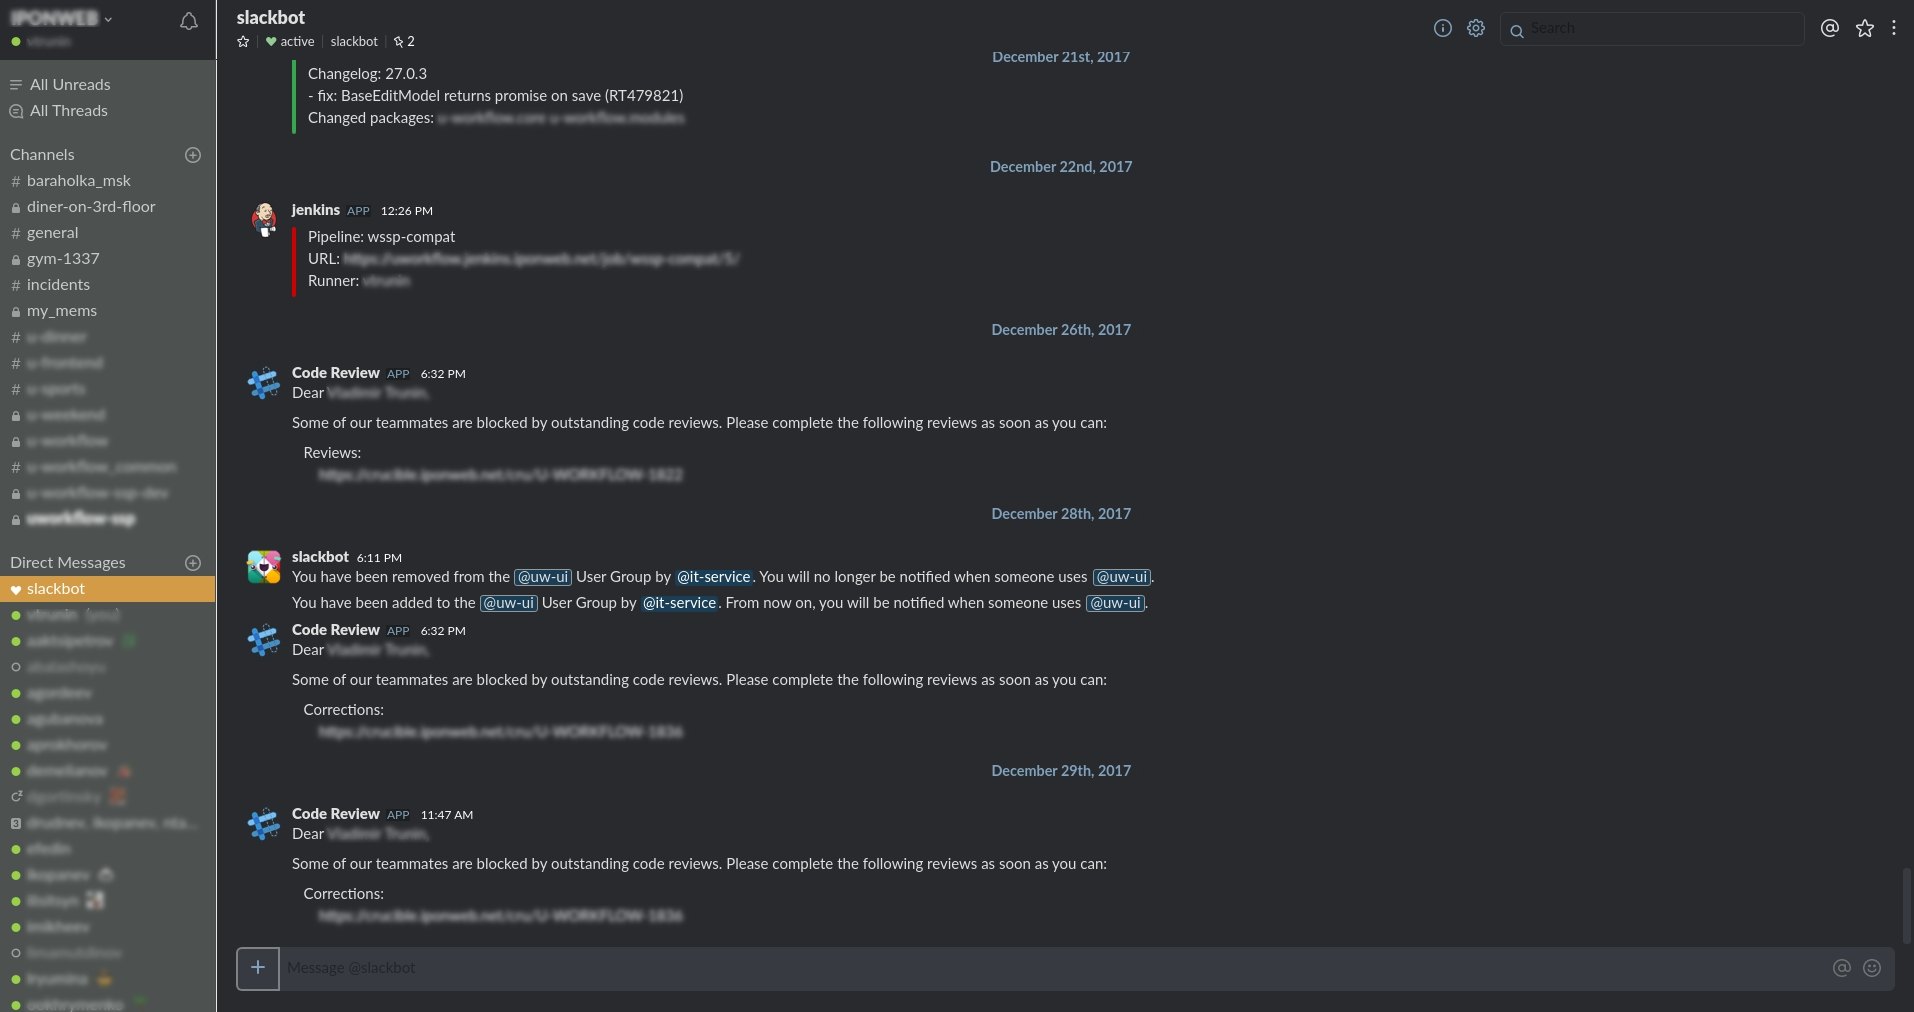Open the vertical dots more menu
Screen dimensions: 1914x1012
pos(1894,28)
